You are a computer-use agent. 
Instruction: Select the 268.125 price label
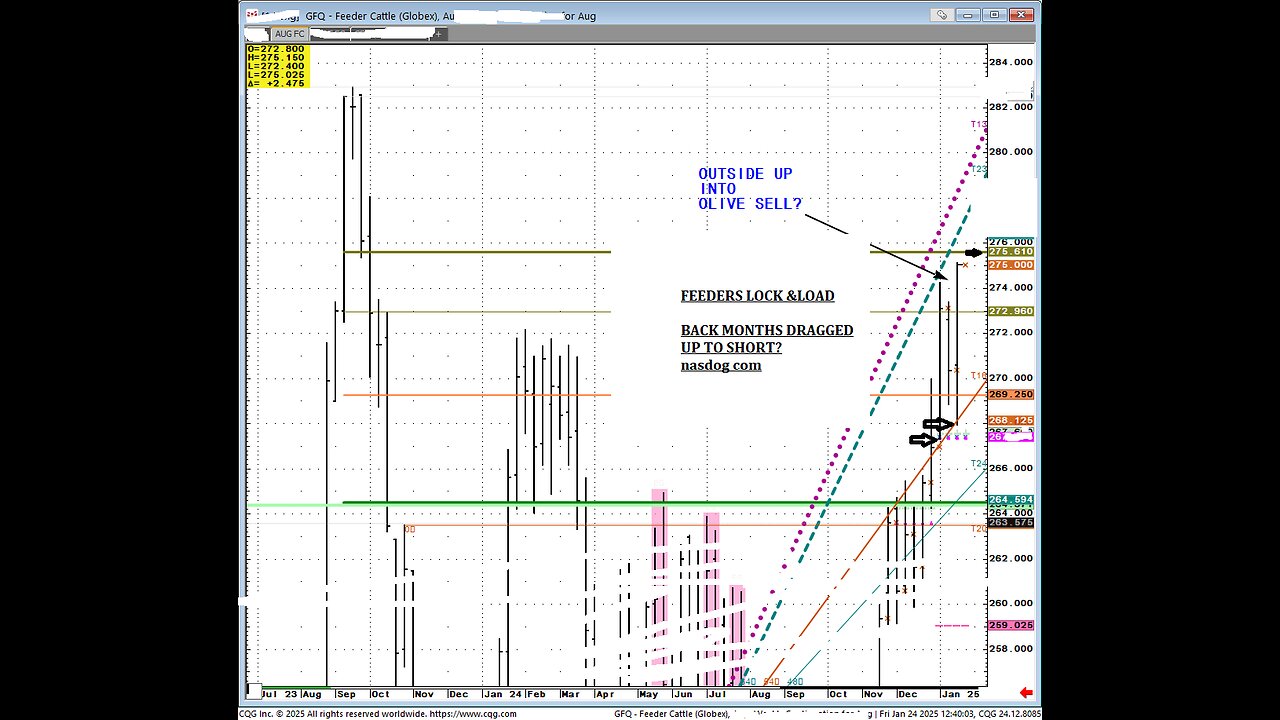point(1010,421)
